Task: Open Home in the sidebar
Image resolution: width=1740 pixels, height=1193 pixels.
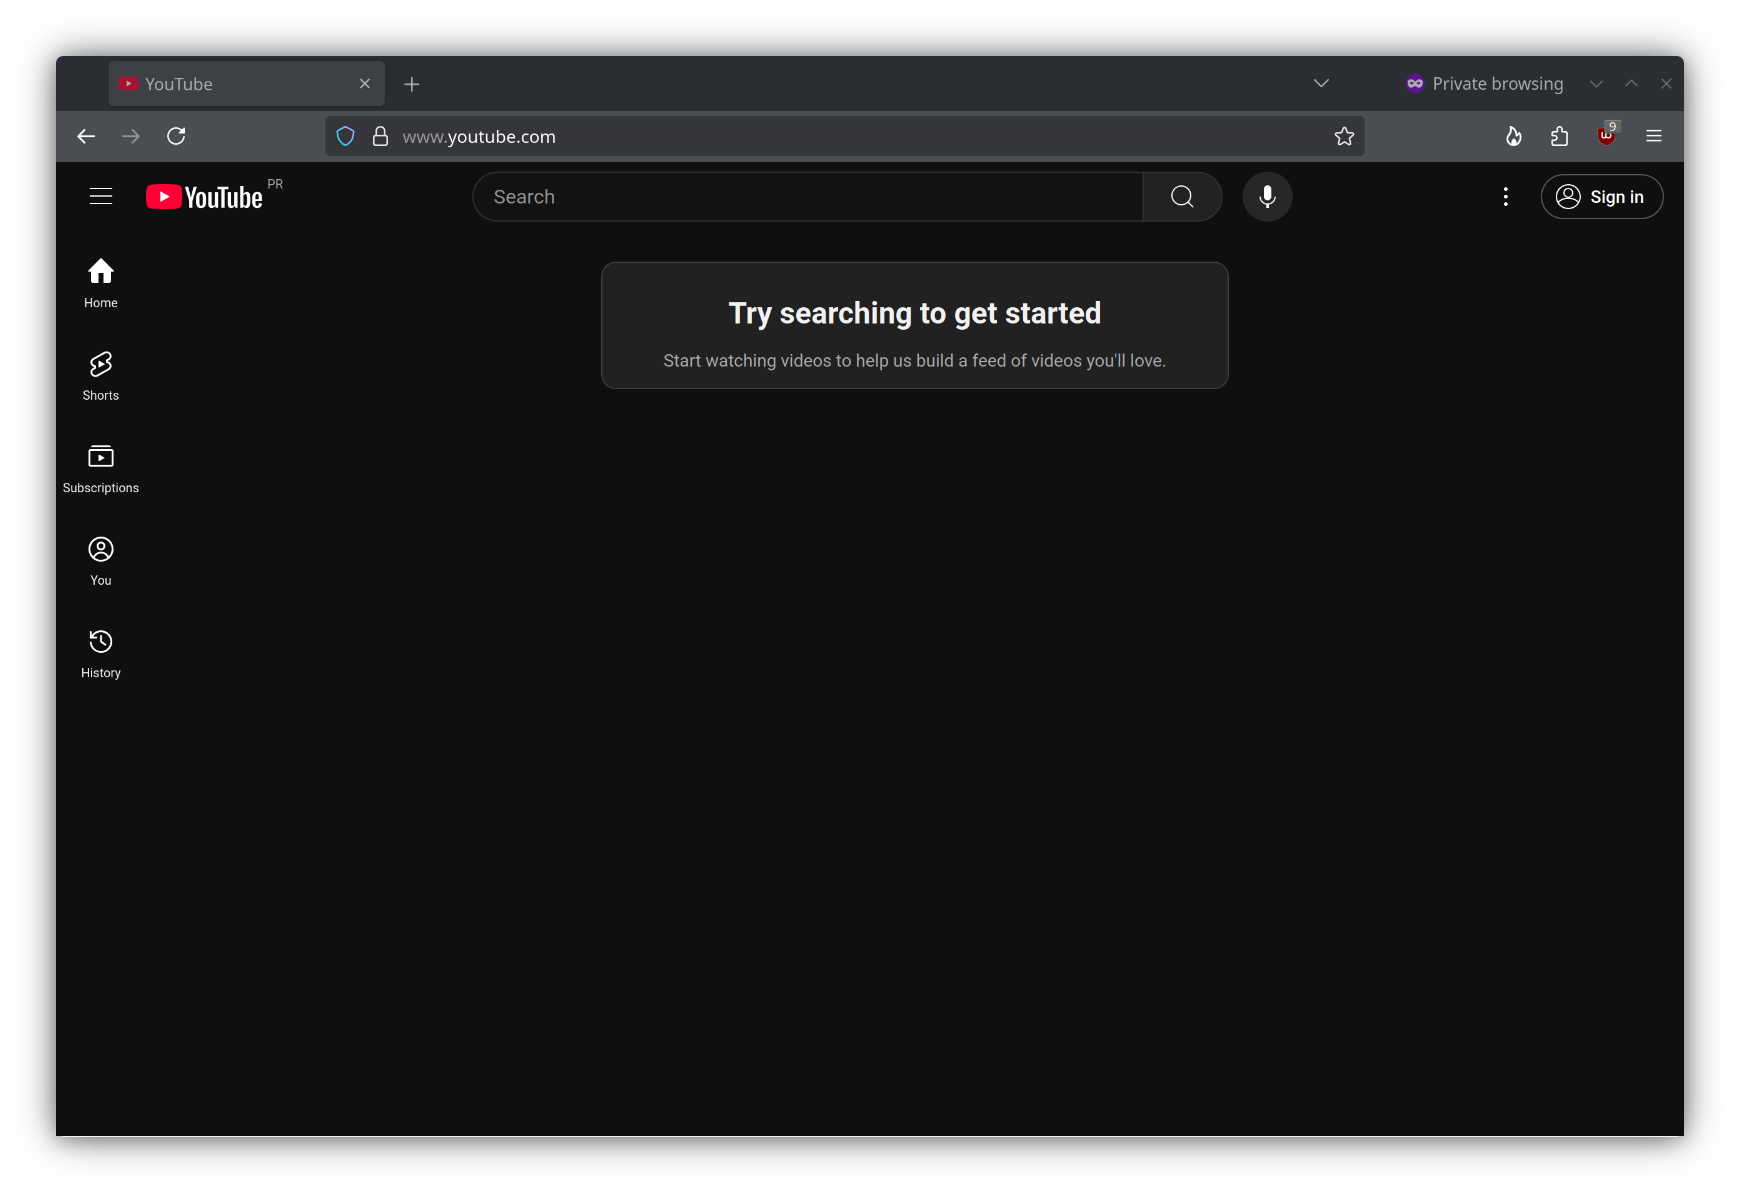Action: (x=101, y=284)
